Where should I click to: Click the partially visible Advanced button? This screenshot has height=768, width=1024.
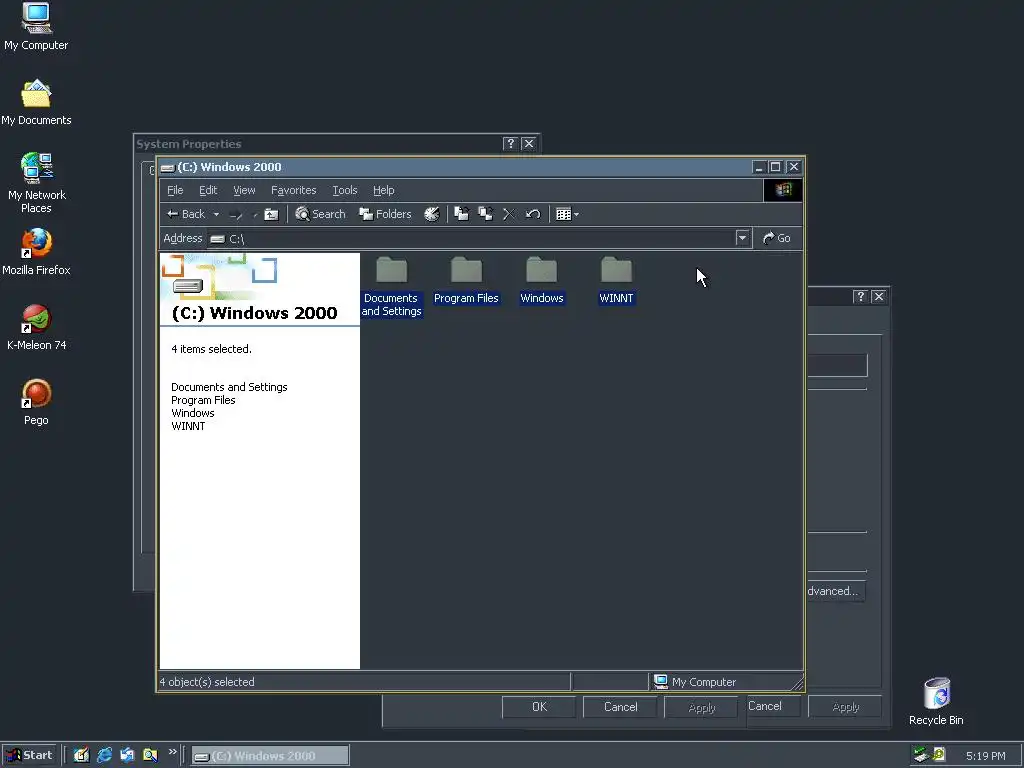point(835,591)
